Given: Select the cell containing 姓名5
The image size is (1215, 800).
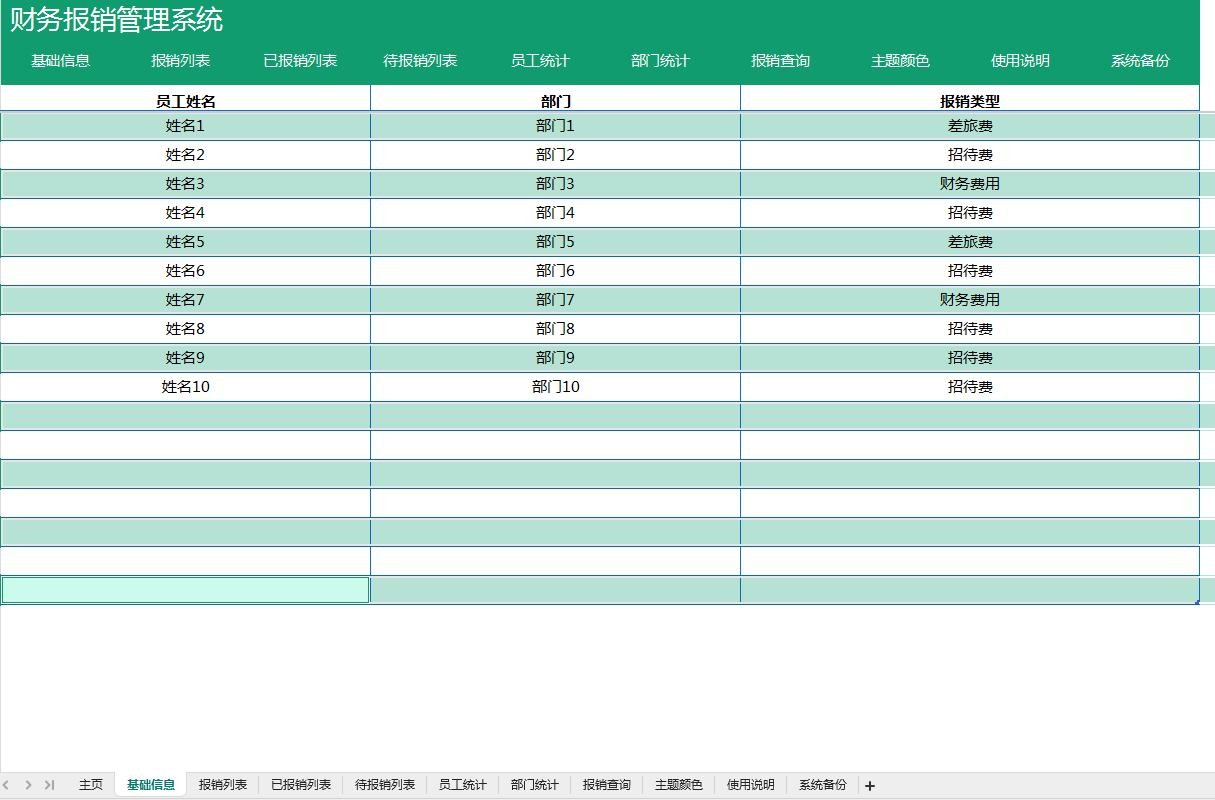Looking at the screenshot, I should (x=185, y=242).
